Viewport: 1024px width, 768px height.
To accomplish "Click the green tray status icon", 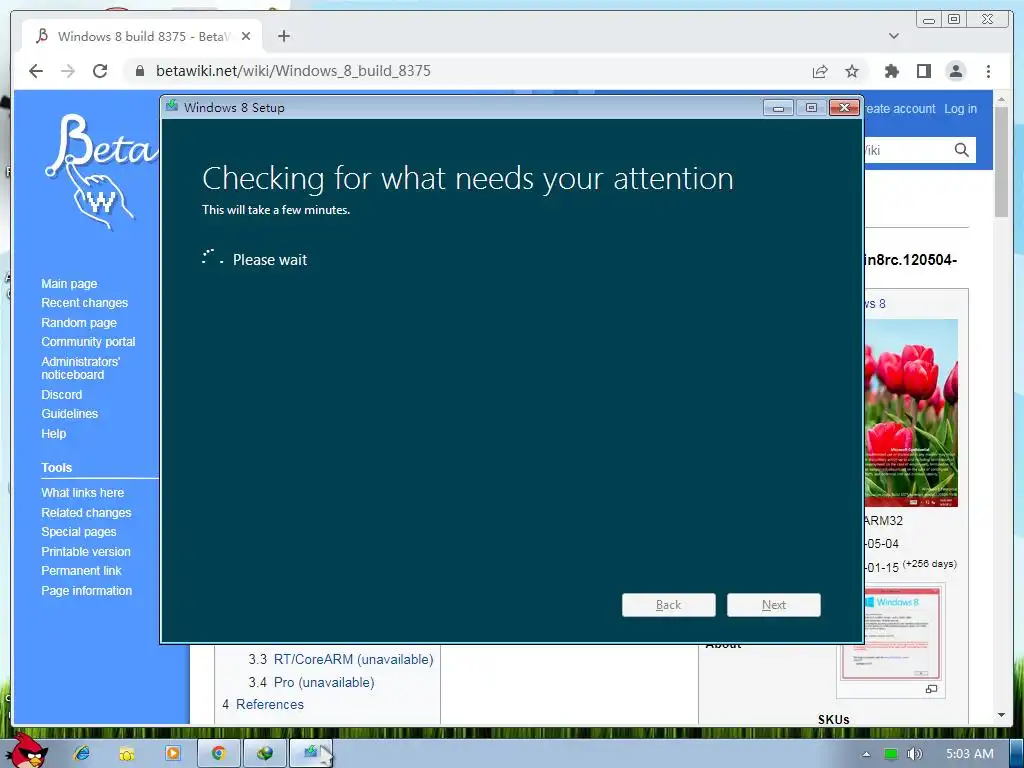I will tap(890, 754).
